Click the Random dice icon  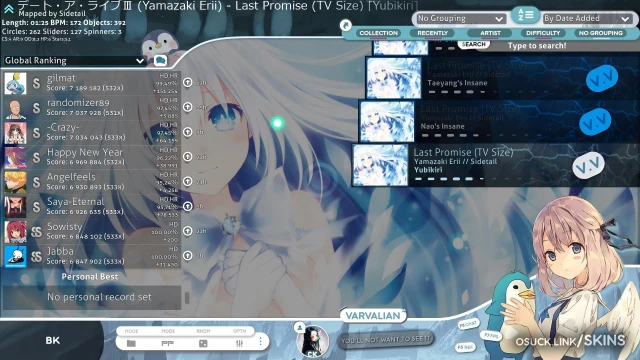click(x=203, y=343)
